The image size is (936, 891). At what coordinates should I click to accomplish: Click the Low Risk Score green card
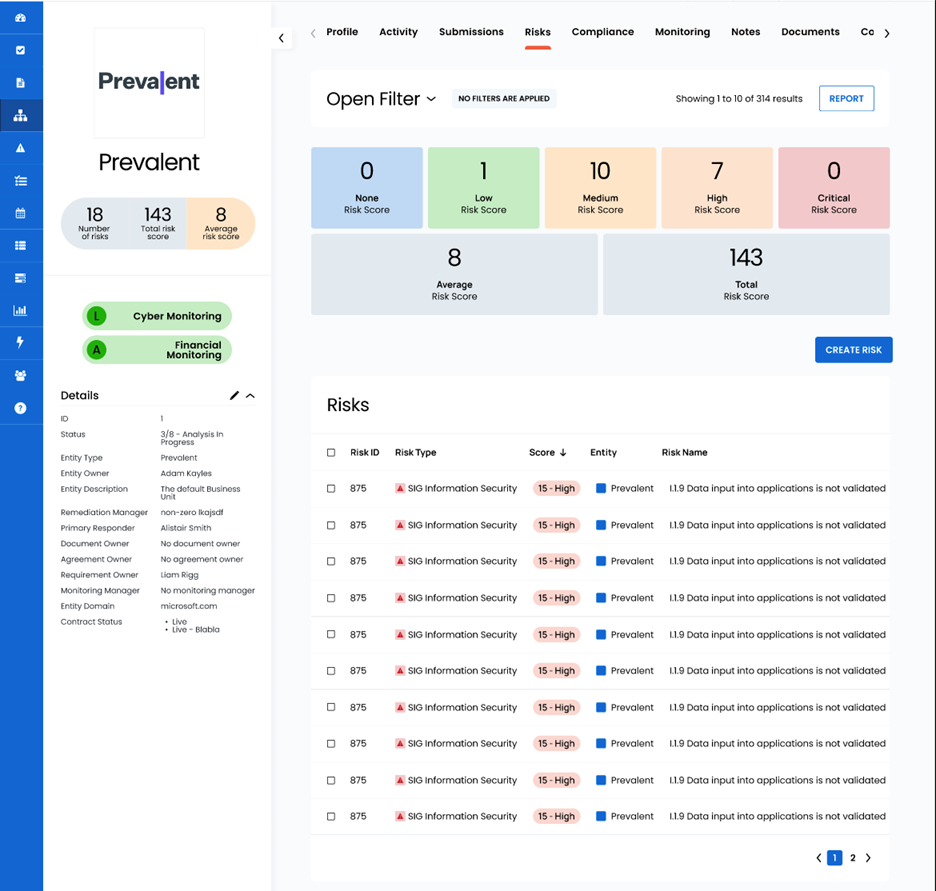(484, 188)
